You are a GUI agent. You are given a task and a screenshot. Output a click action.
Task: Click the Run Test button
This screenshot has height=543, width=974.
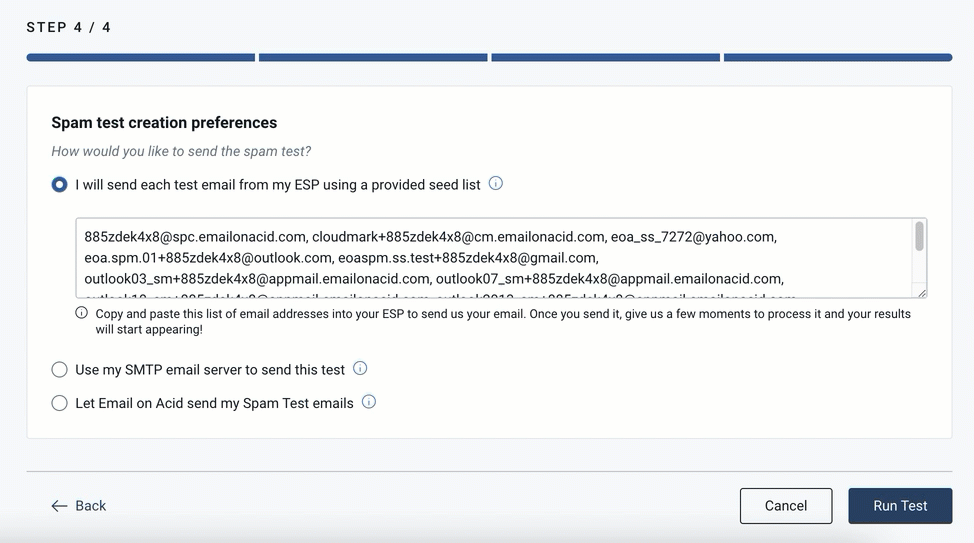point(900,506)
